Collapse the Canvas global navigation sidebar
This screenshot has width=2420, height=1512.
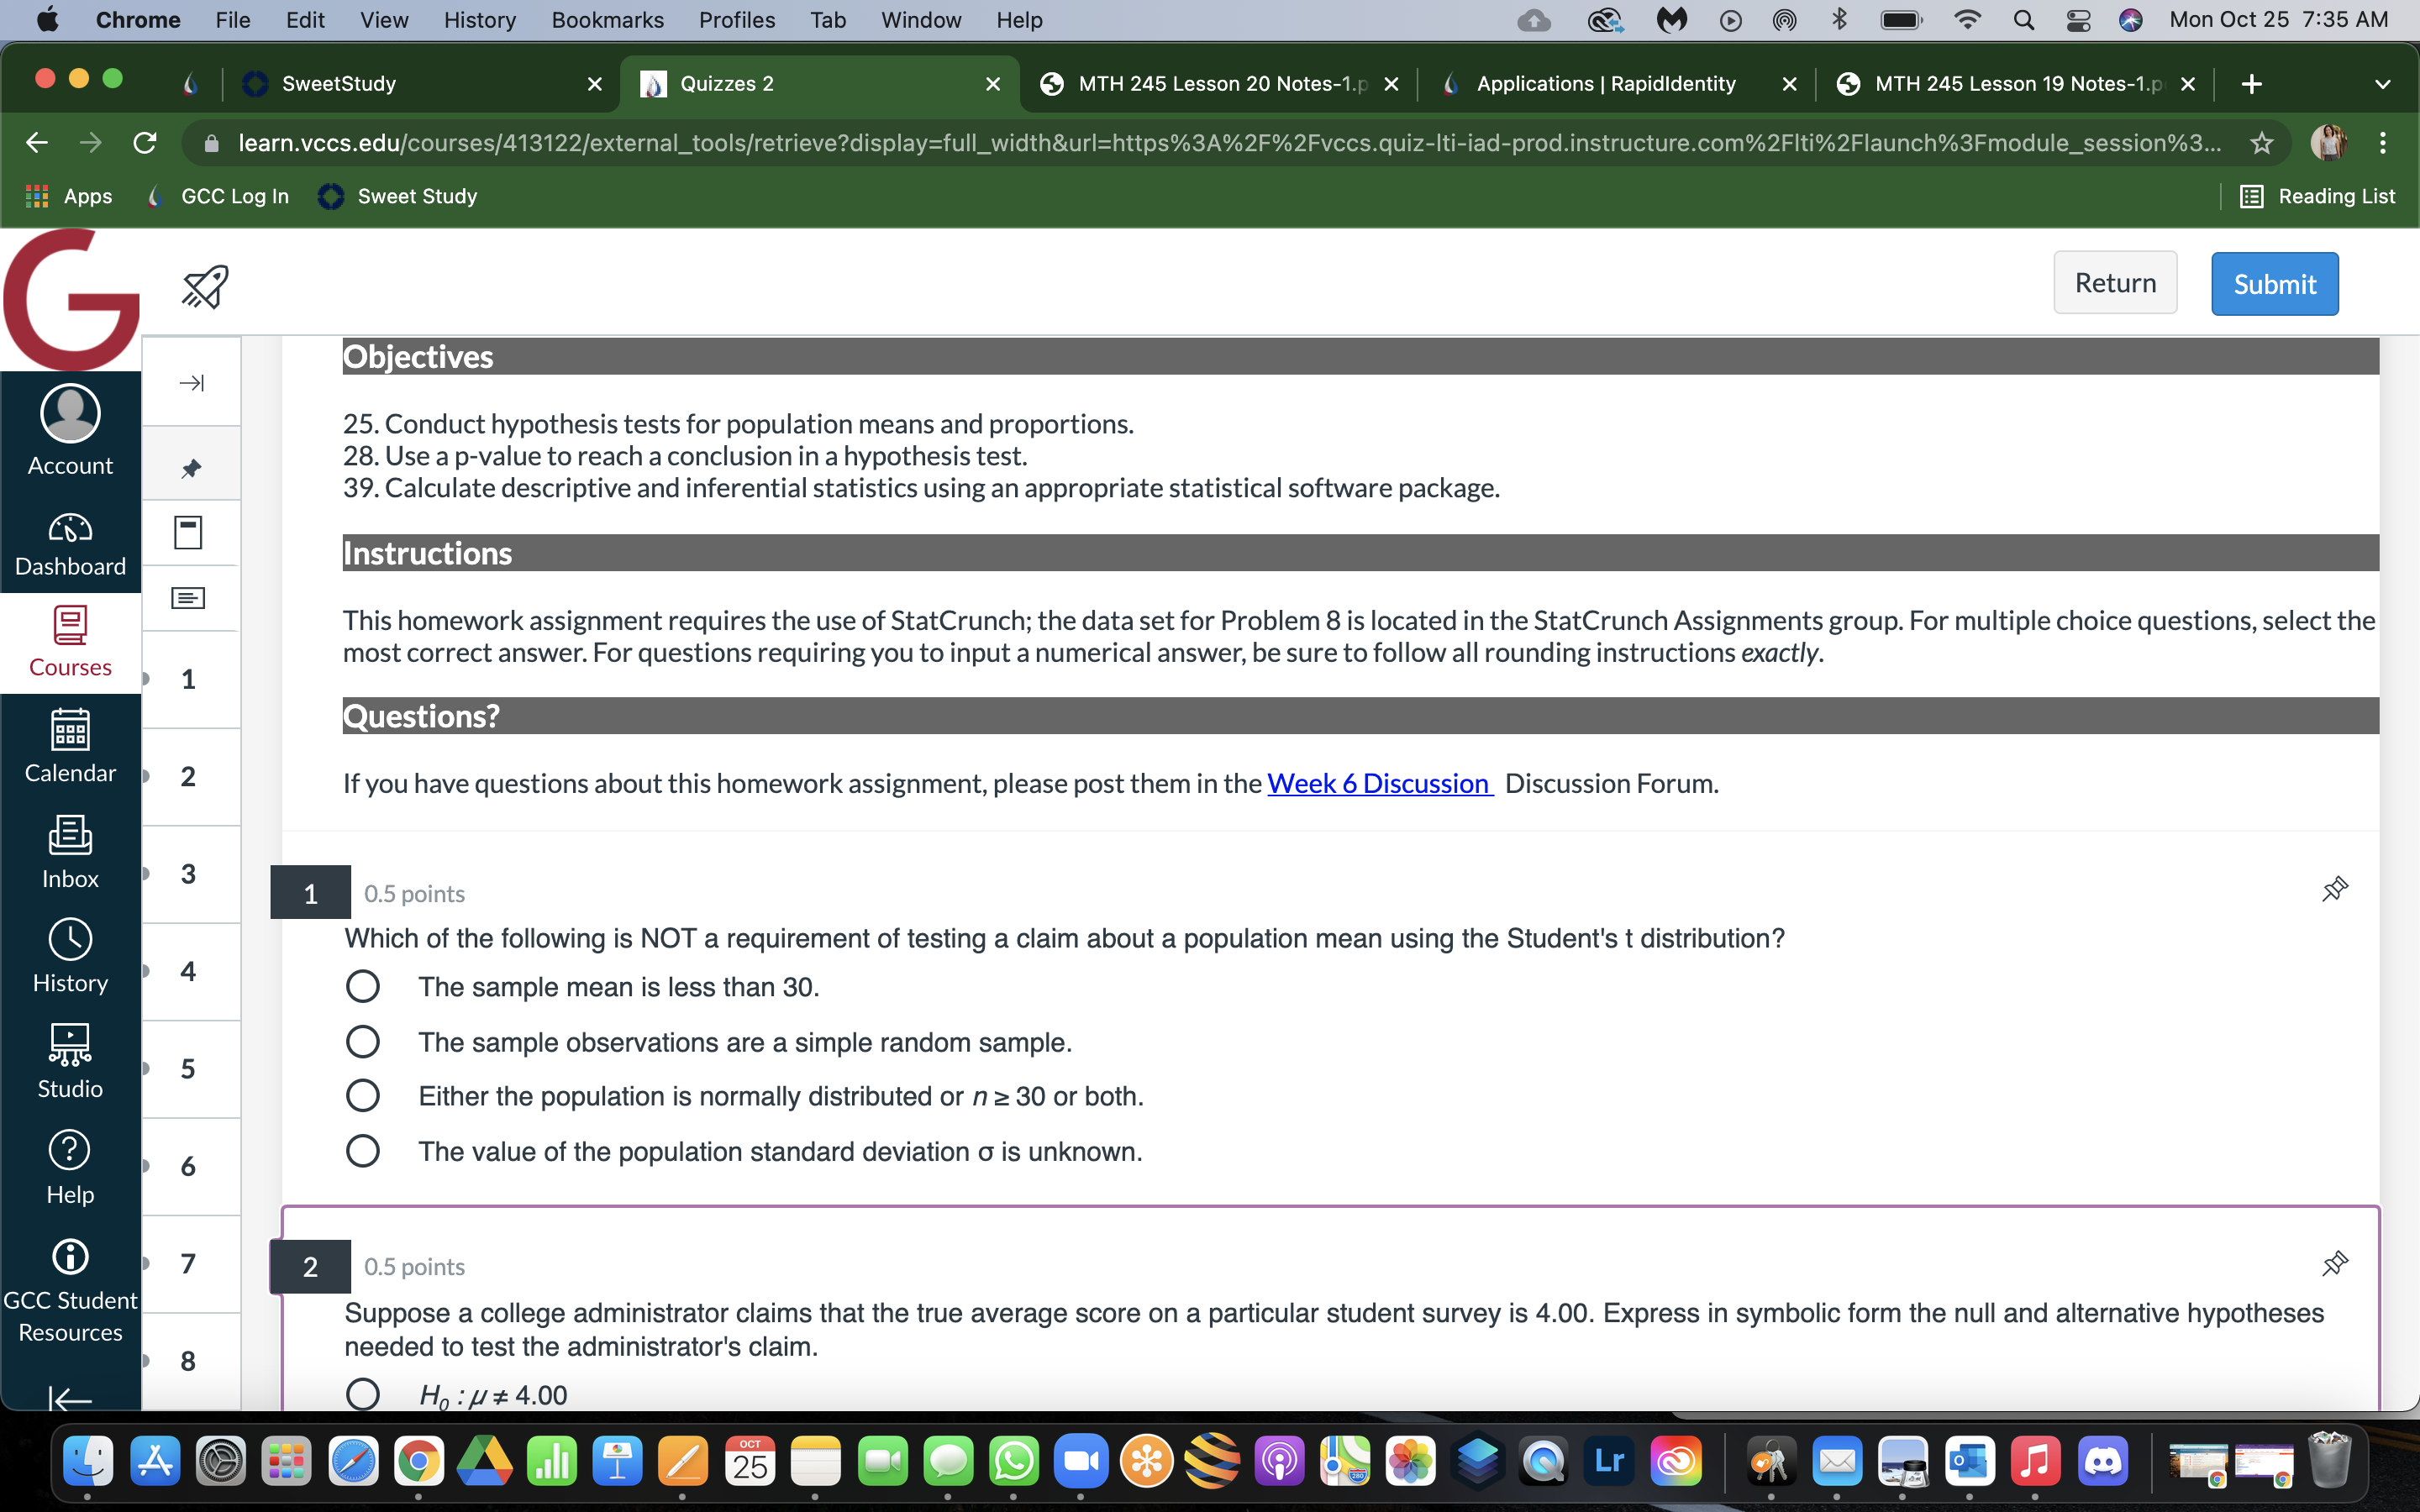tap(70, 1398)
